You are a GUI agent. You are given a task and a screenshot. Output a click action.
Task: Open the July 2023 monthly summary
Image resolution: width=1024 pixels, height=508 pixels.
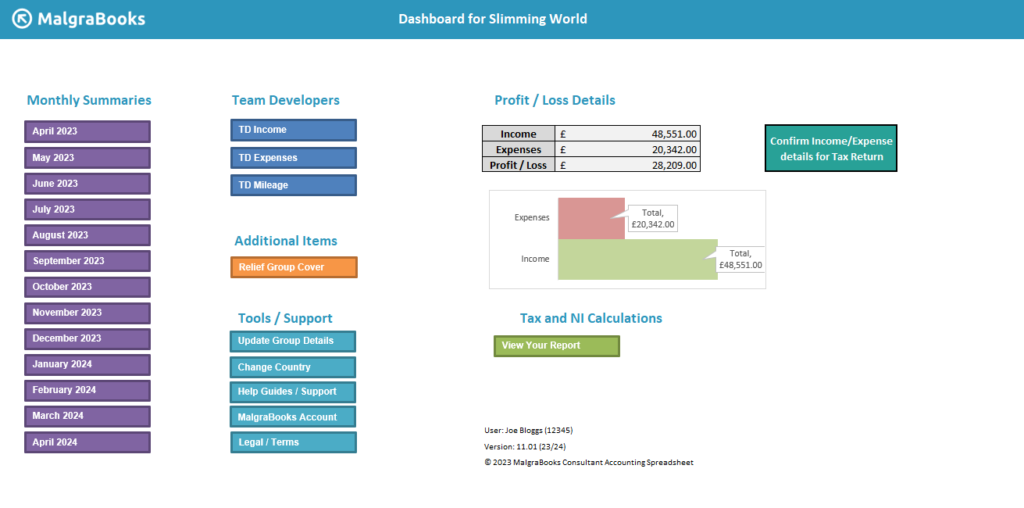88,210
